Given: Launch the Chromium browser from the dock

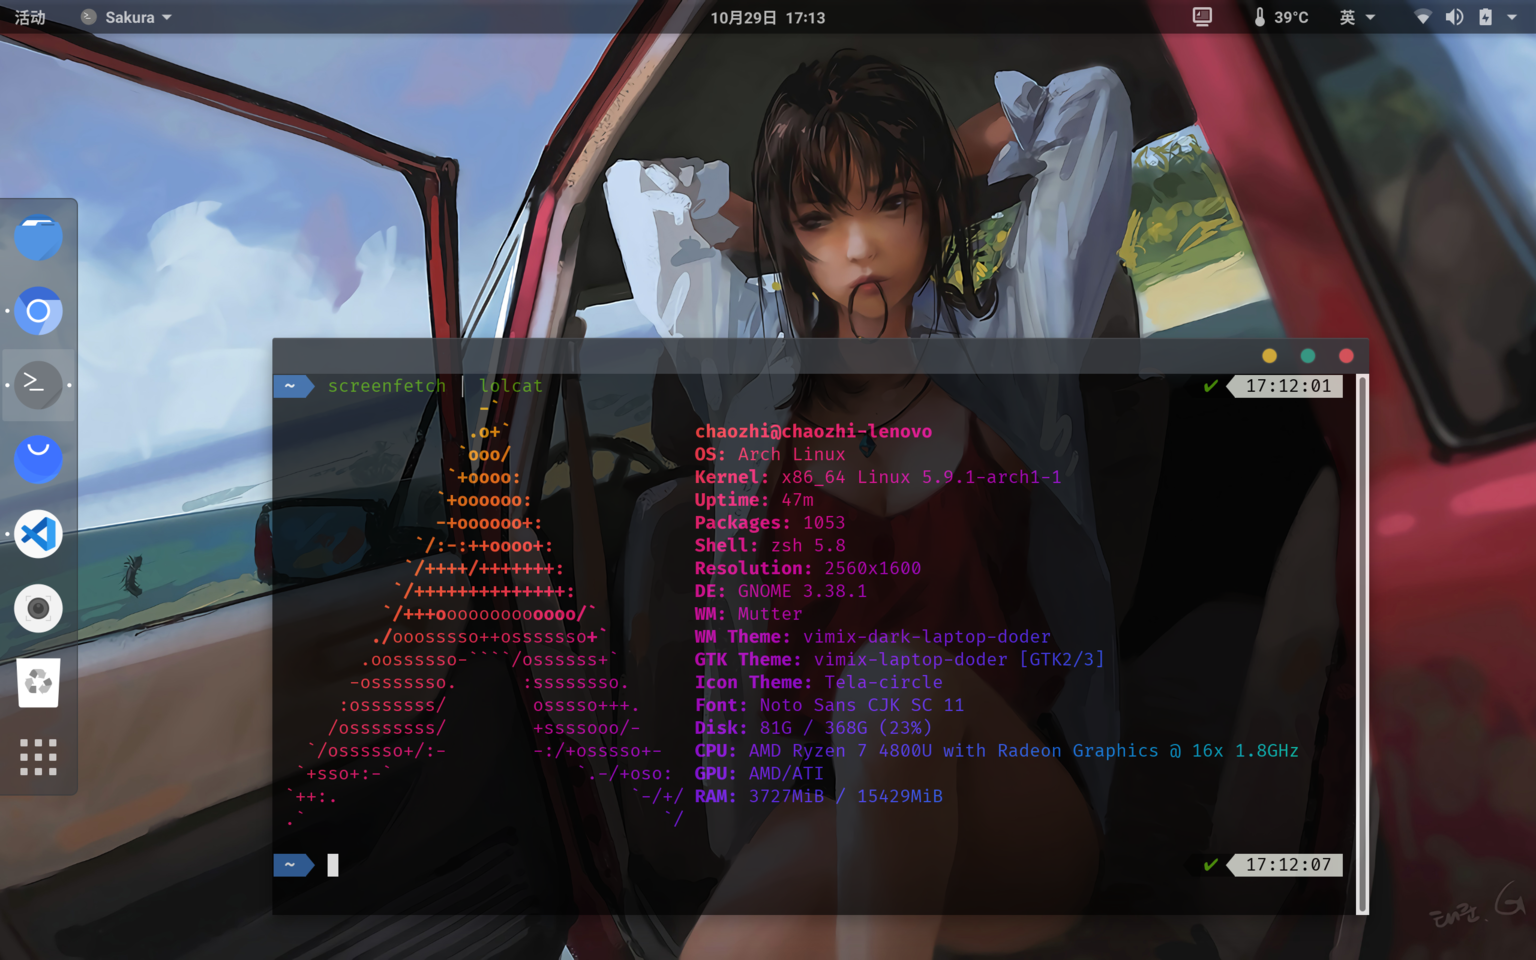Looking at the screenshot, I should 38,311.
